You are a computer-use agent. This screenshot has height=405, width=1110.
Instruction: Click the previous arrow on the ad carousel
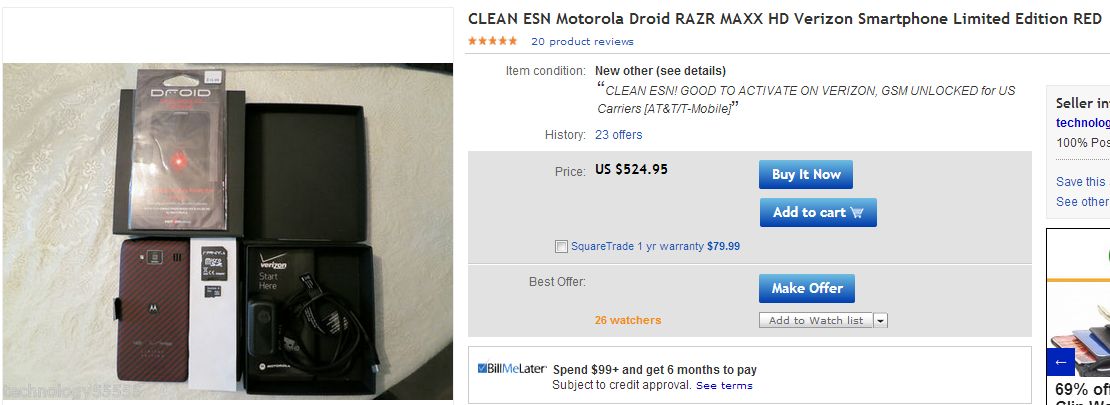pos(1061,361)
